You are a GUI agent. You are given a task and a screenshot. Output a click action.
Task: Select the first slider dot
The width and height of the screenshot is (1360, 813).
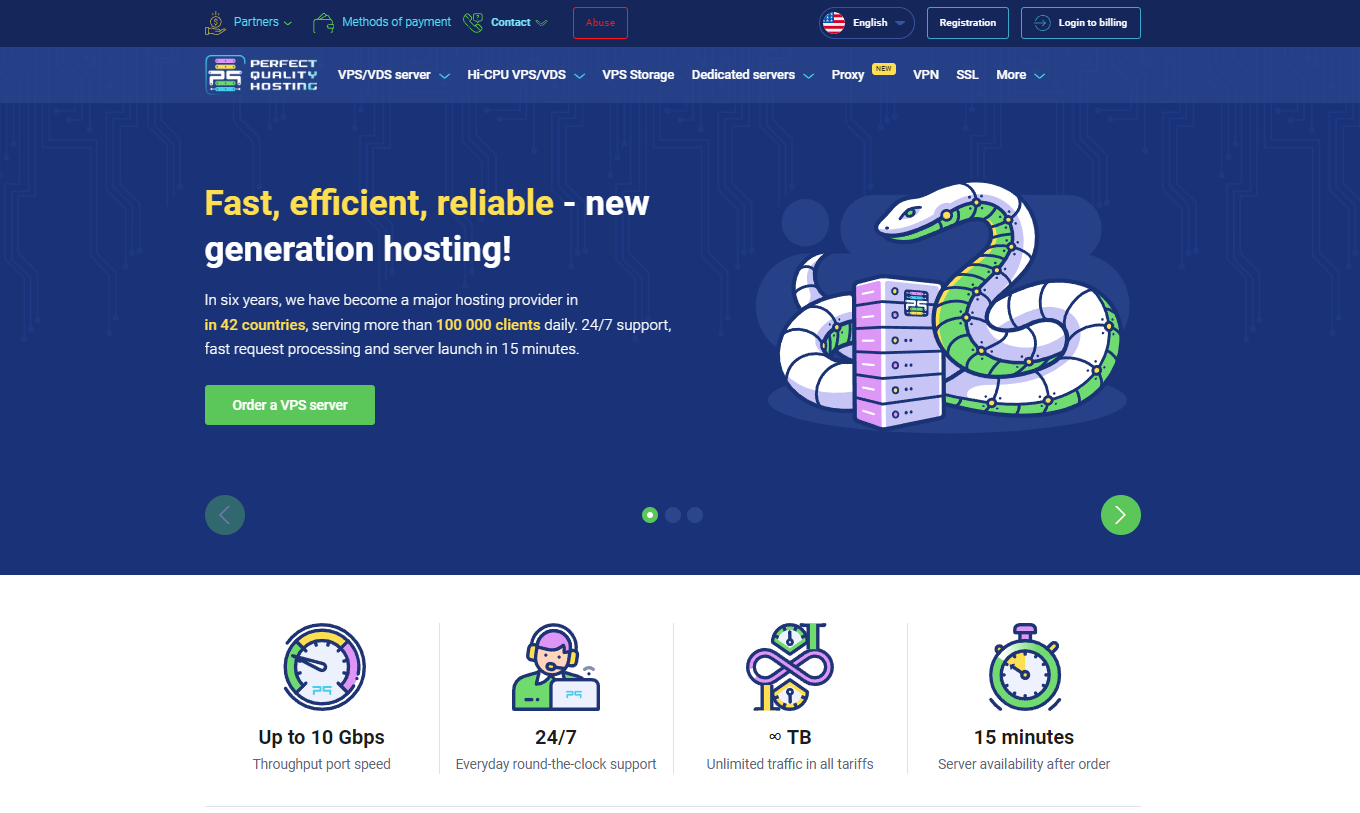click(x=650, y=515)
